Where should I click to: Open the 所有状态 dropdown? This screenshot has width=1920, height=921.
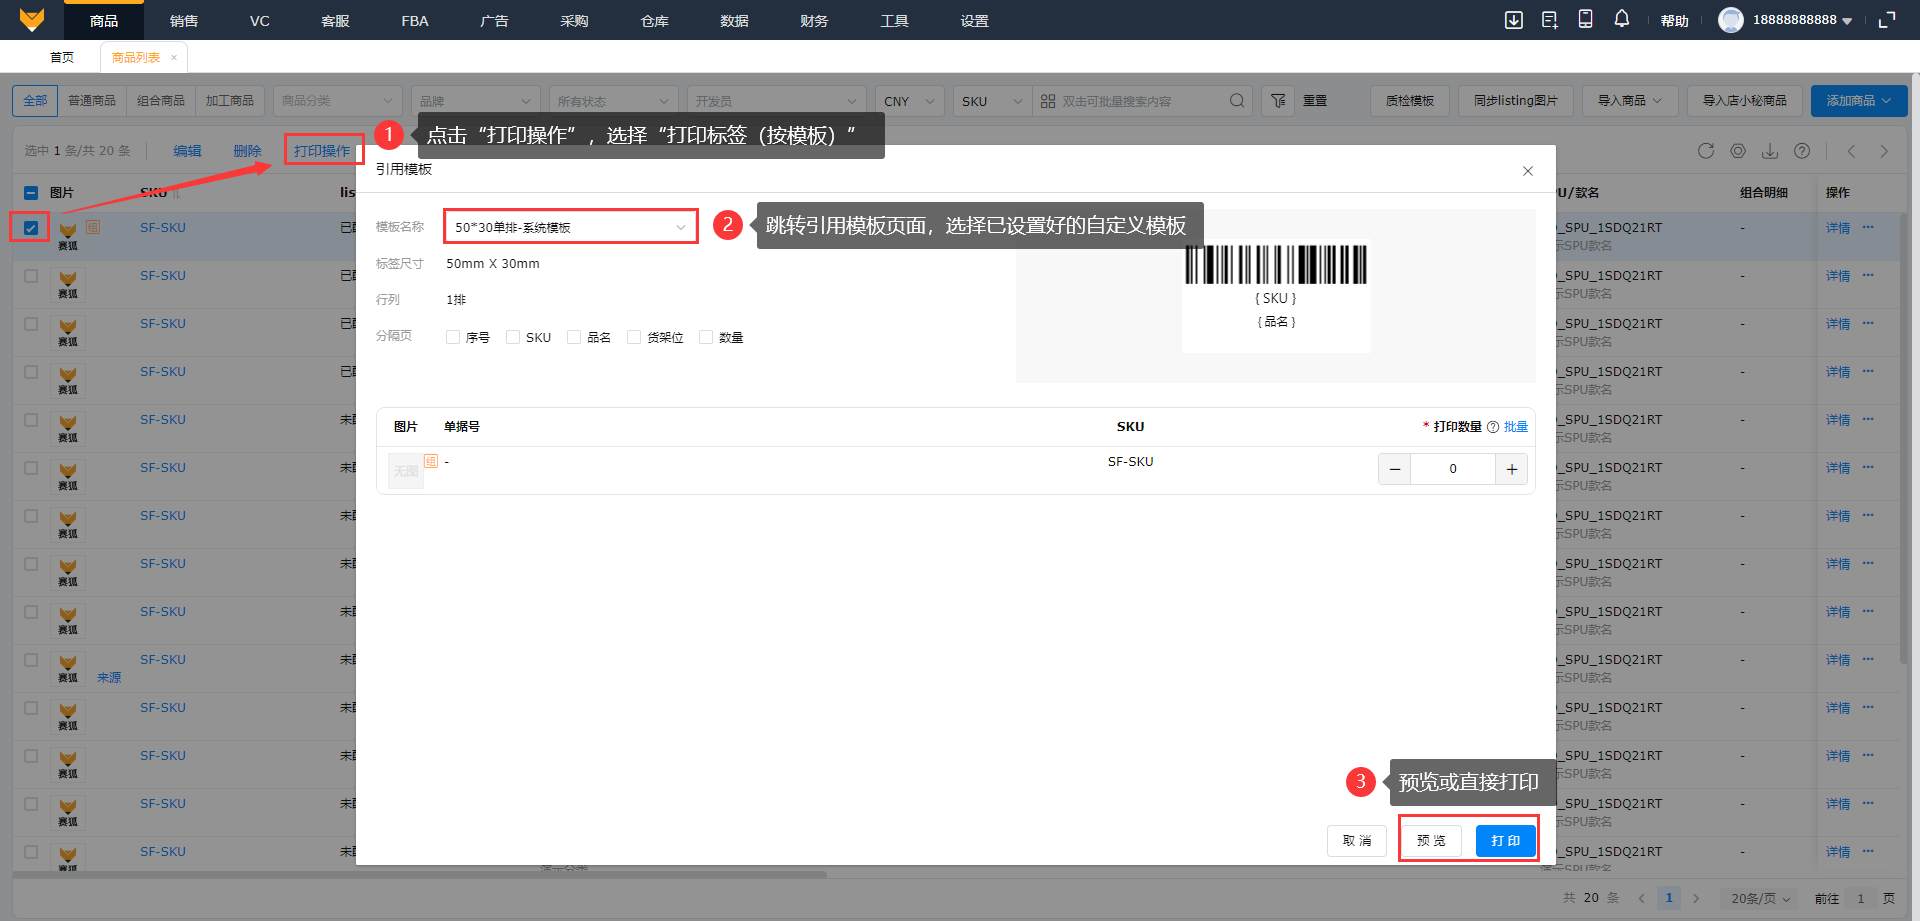(613, 101)
